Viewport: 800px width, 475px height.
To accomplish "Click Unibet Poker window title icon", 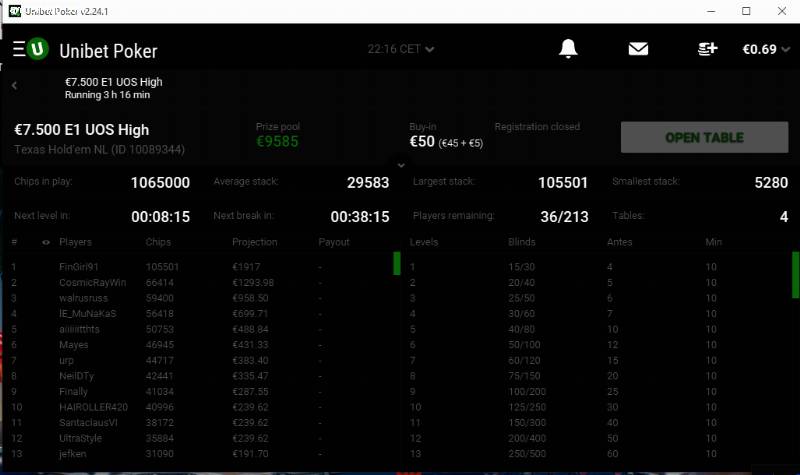I will click(x=15, y=11).
